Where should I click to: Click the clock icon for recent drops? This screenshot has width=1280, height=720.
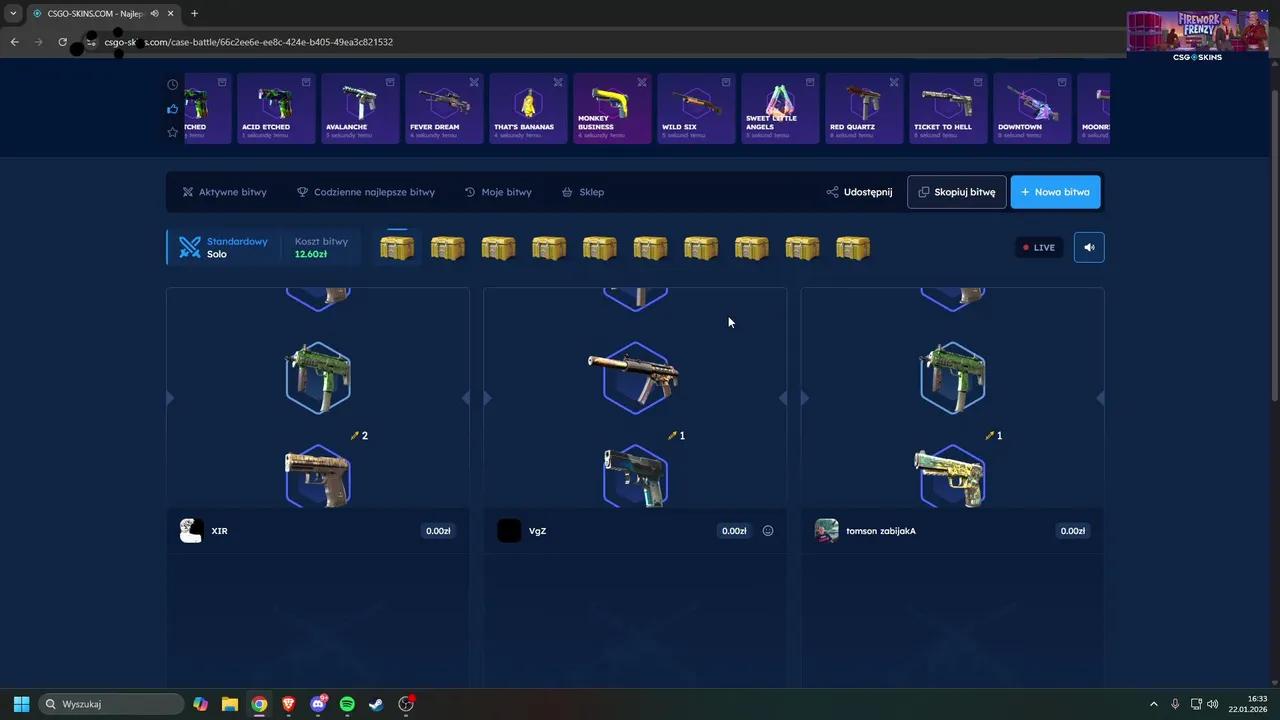(172, 85)
